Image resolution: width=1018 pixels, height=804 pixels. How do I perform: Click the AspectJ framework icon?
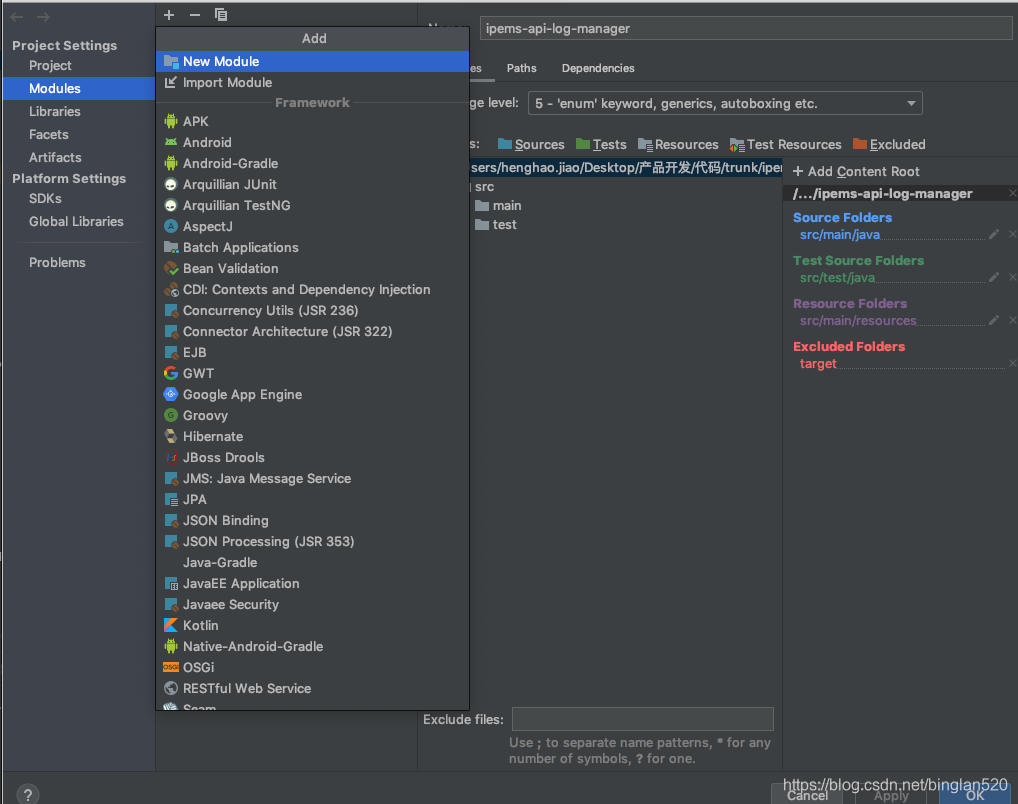pos(171,227)
